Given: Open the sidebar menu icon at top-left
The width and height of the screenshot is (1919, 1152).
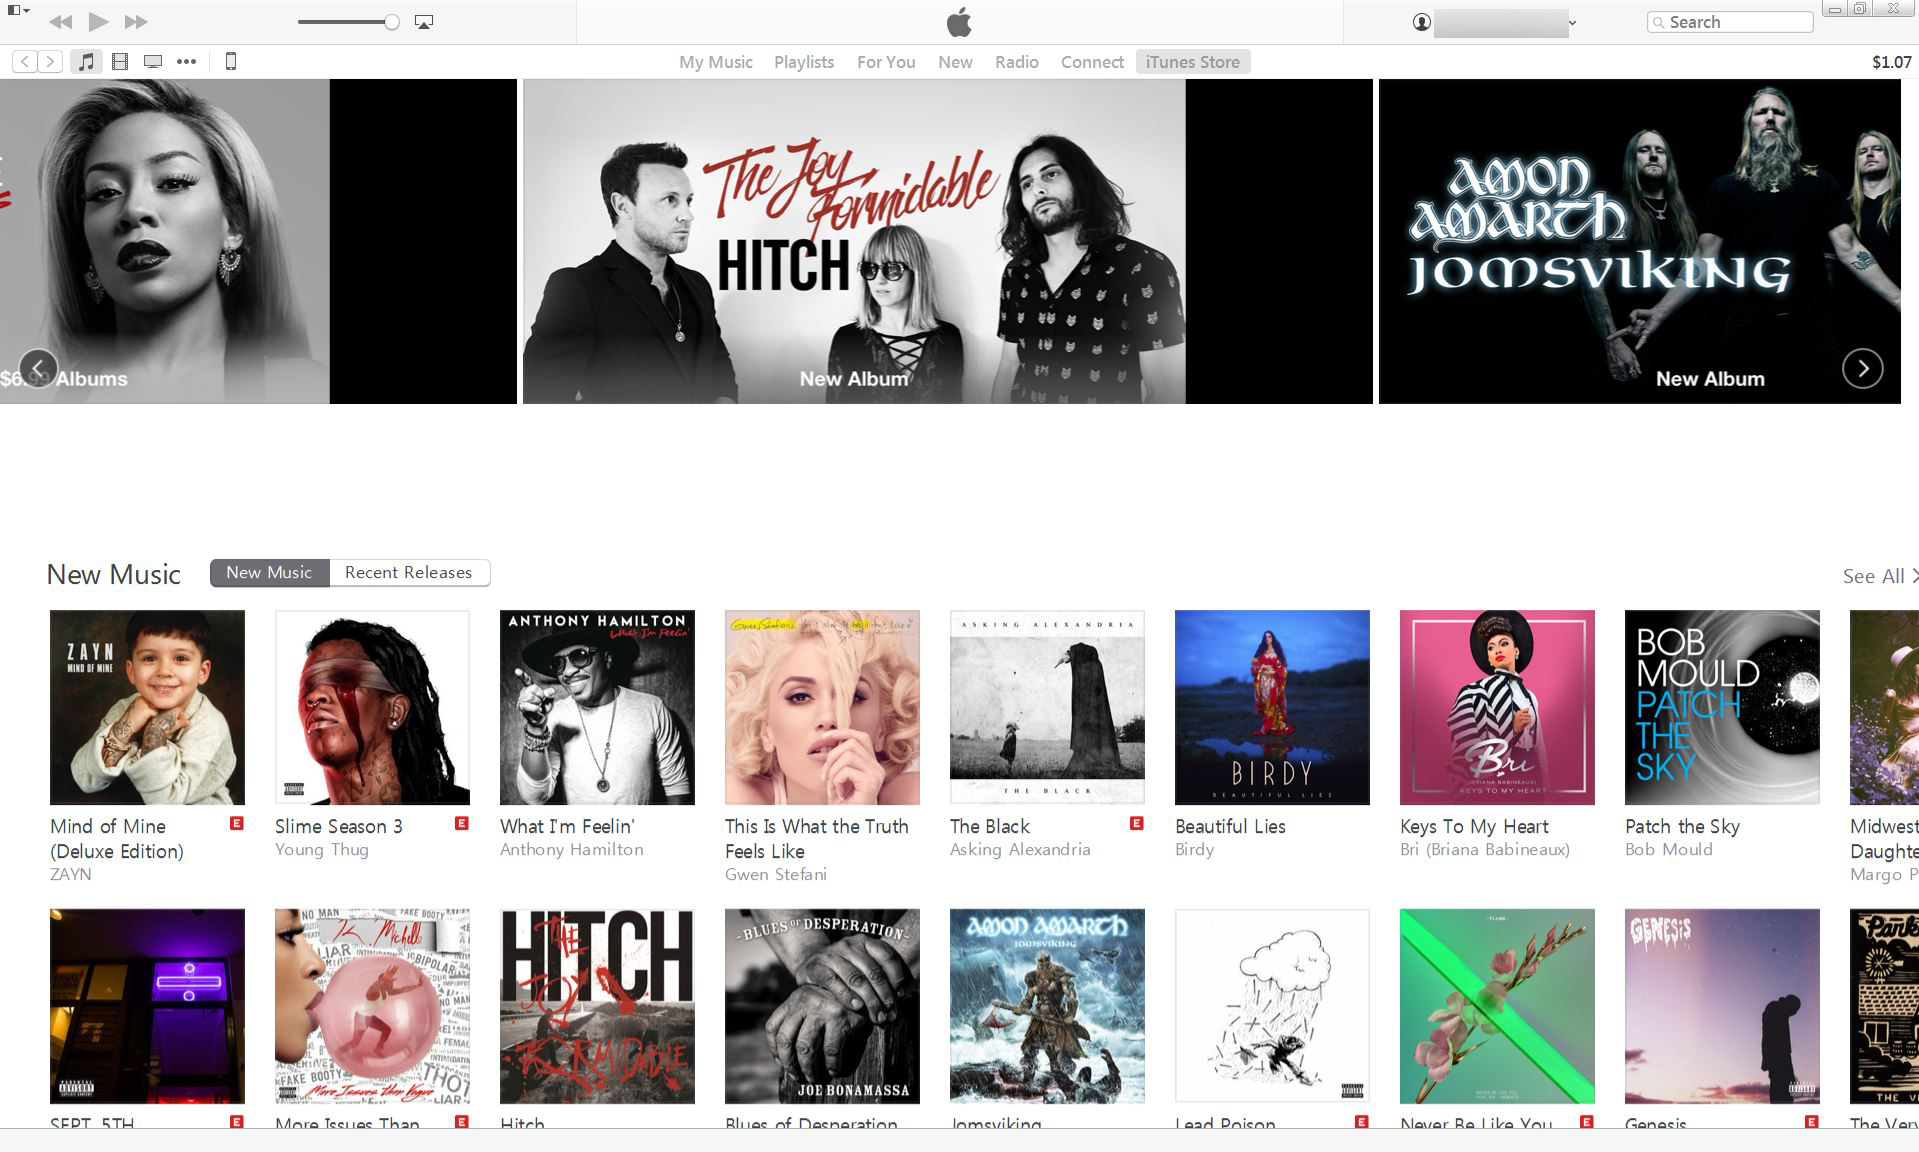Looking at the screenshot, I should tap(18, 10).
